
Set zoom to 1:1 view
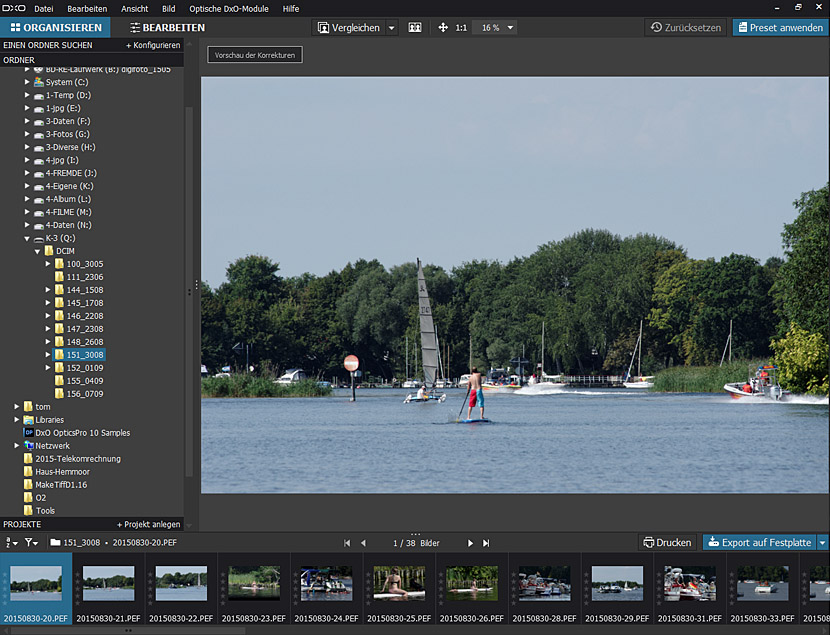click(x=461, y=28)
